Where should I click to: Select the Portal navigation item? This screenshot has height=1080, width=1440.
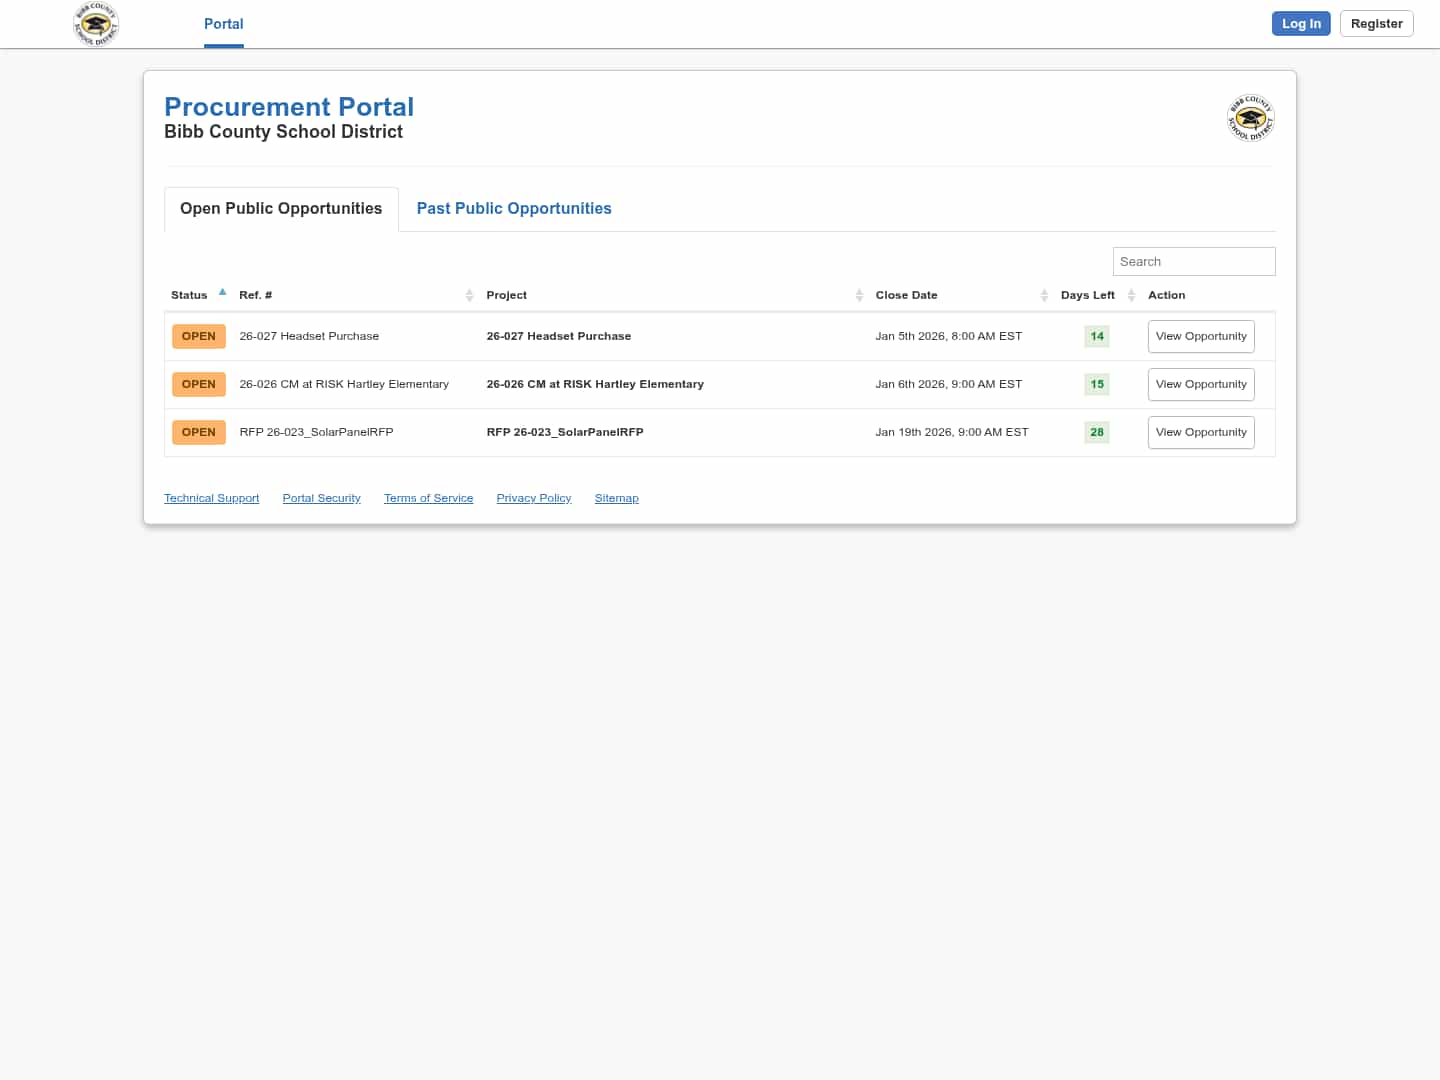coord(223,23)
